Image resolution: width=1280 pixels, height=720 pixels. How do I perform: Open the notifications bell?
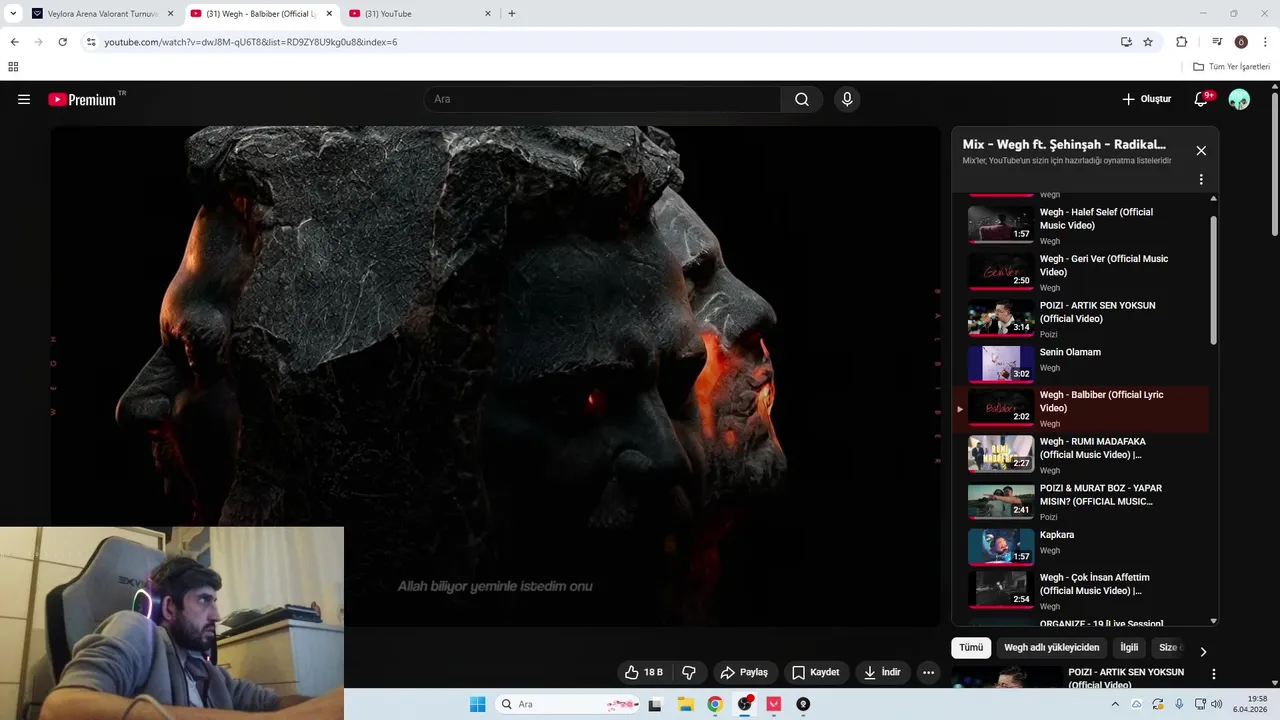(1202, 99)
